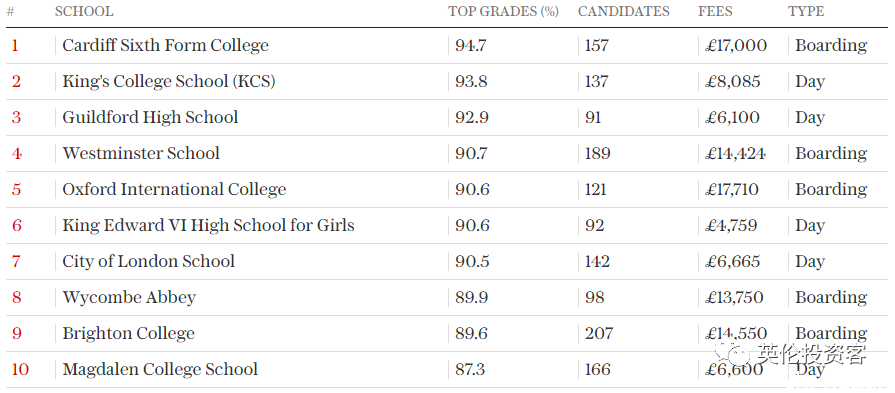The image size is (895, 393).
Task: Open King Edward VI High School for Girls
Action: point(208,225)
